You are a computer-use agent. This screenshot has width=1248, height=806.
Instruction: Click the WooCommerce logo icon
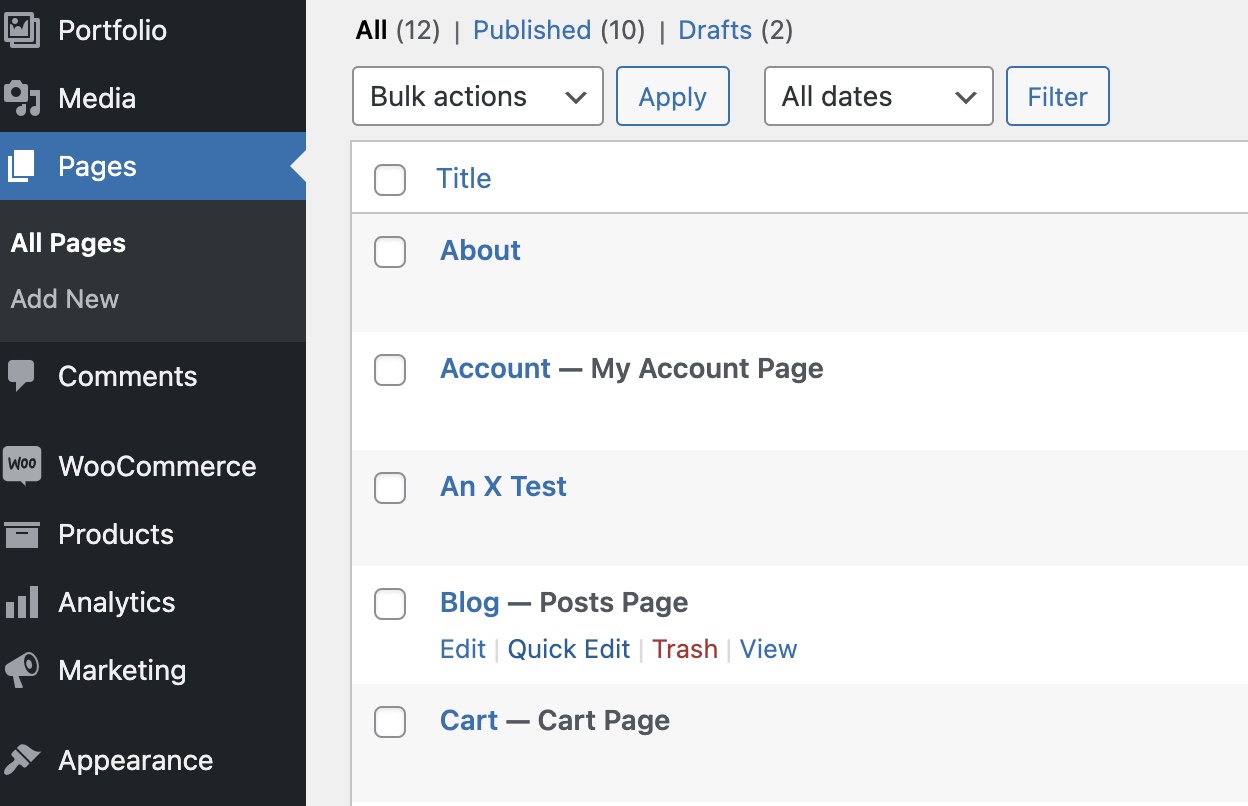(22, 466)
